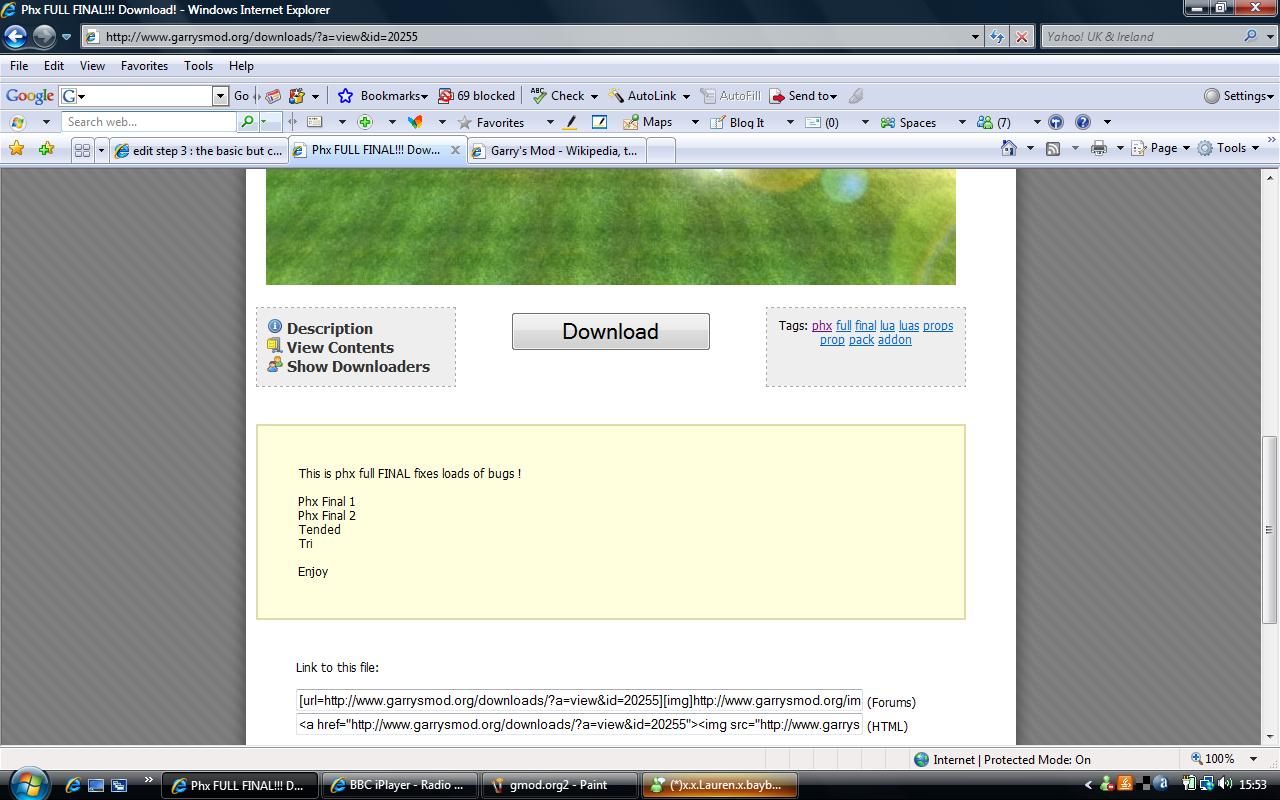Click the highlighter pen icon
Screen dimensions: 1280x800
(x=570, y=122)
